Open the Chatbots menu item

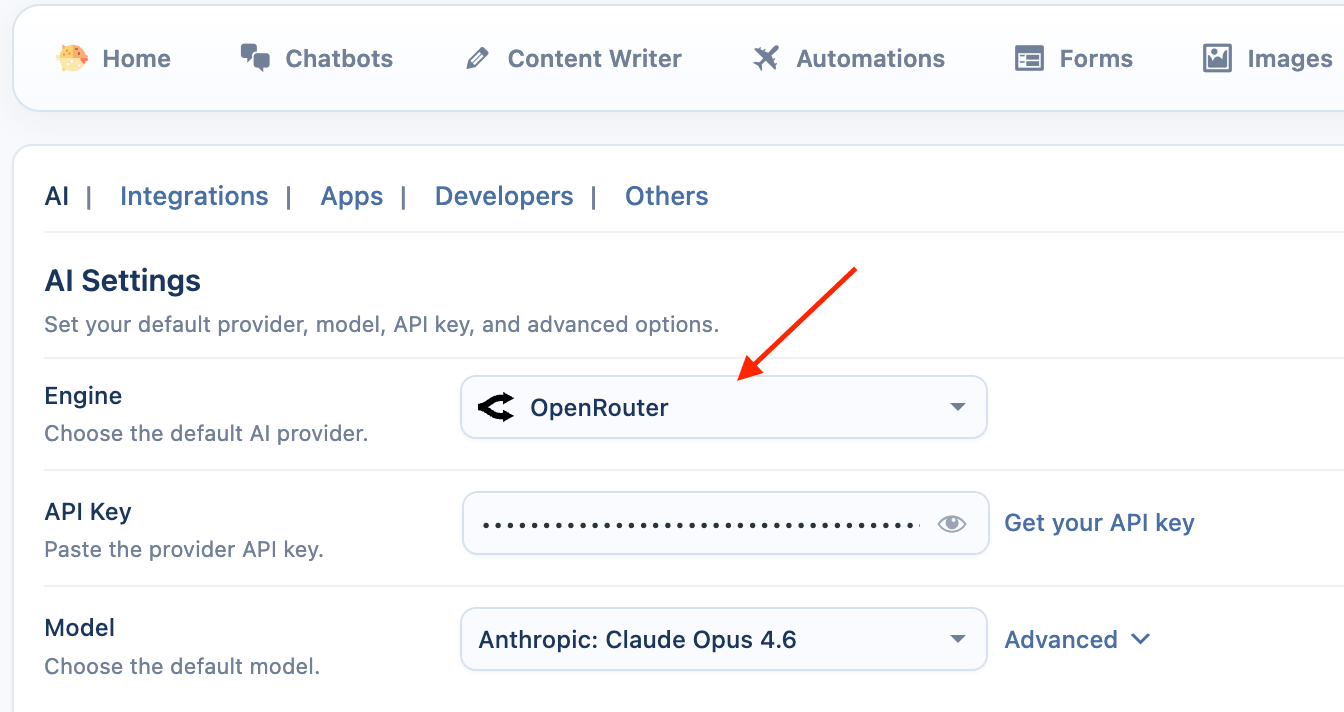[339, 59]
